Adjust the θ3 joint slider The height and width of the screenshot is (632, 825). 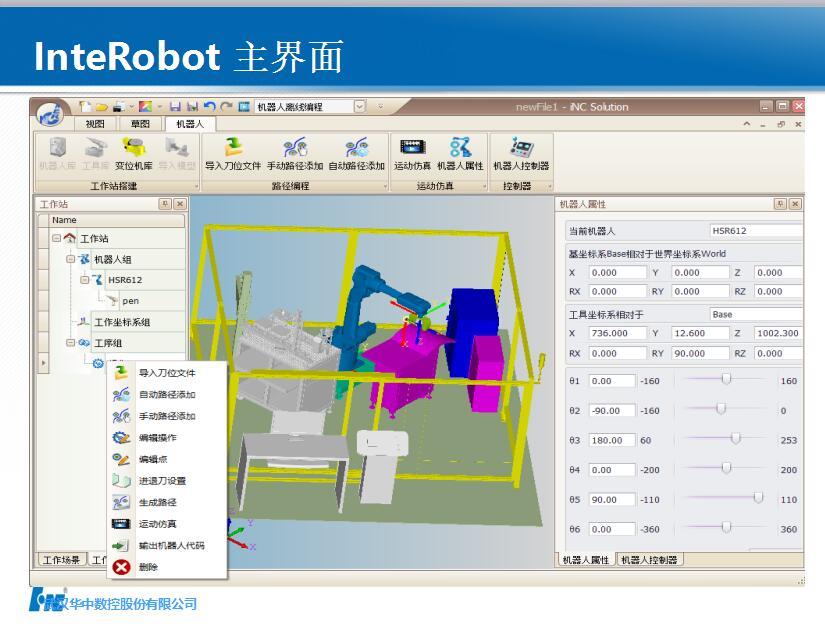pos(736,438)
